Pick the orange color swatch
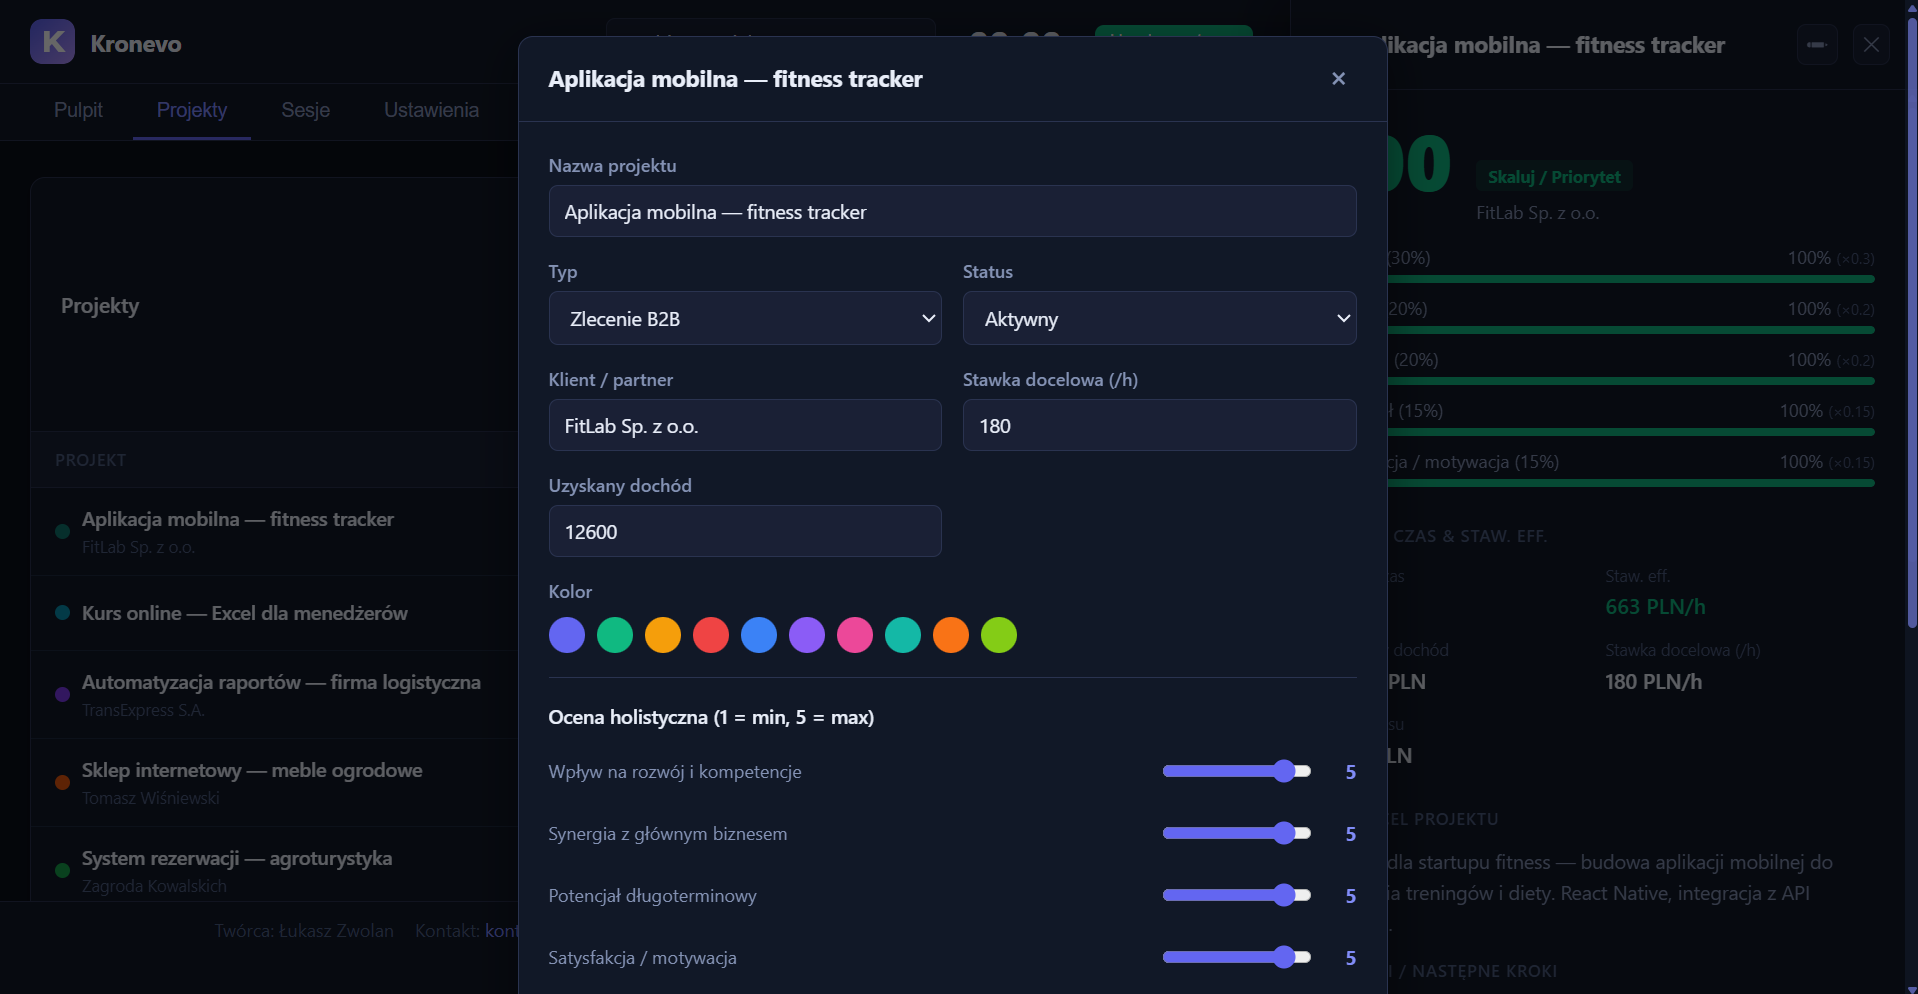Viewport: 1918px width, 994px height. [x=951, y=635]
